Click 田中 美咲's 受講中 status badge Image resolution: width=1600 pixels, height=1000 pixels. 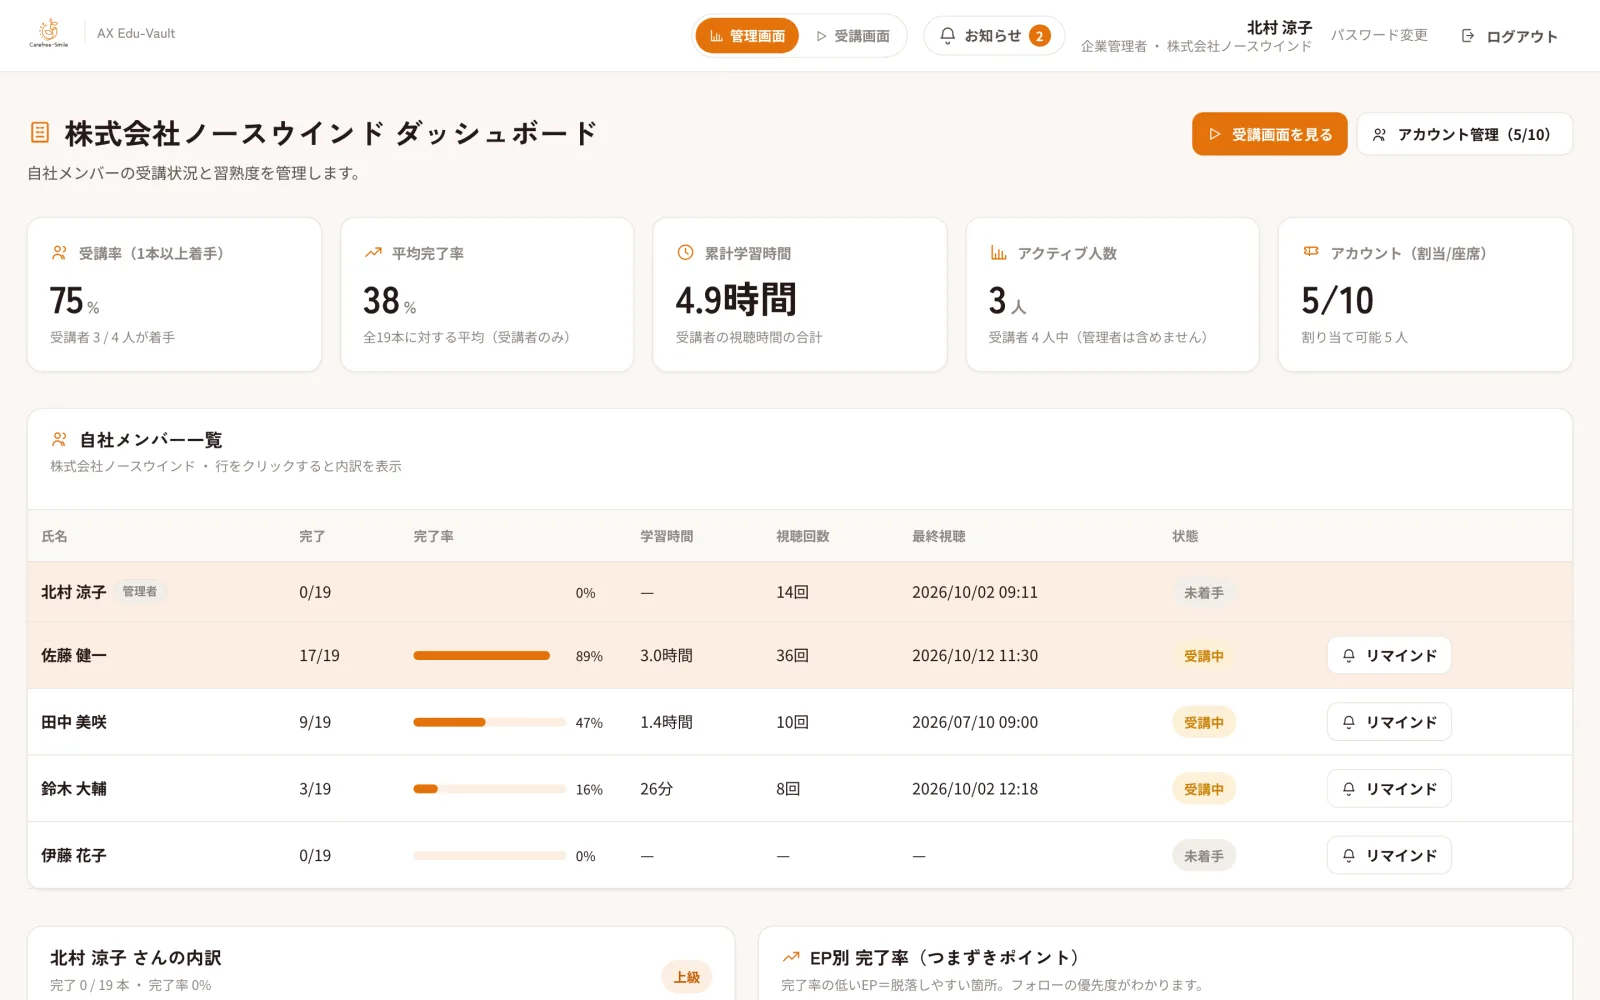[1204, 722]
